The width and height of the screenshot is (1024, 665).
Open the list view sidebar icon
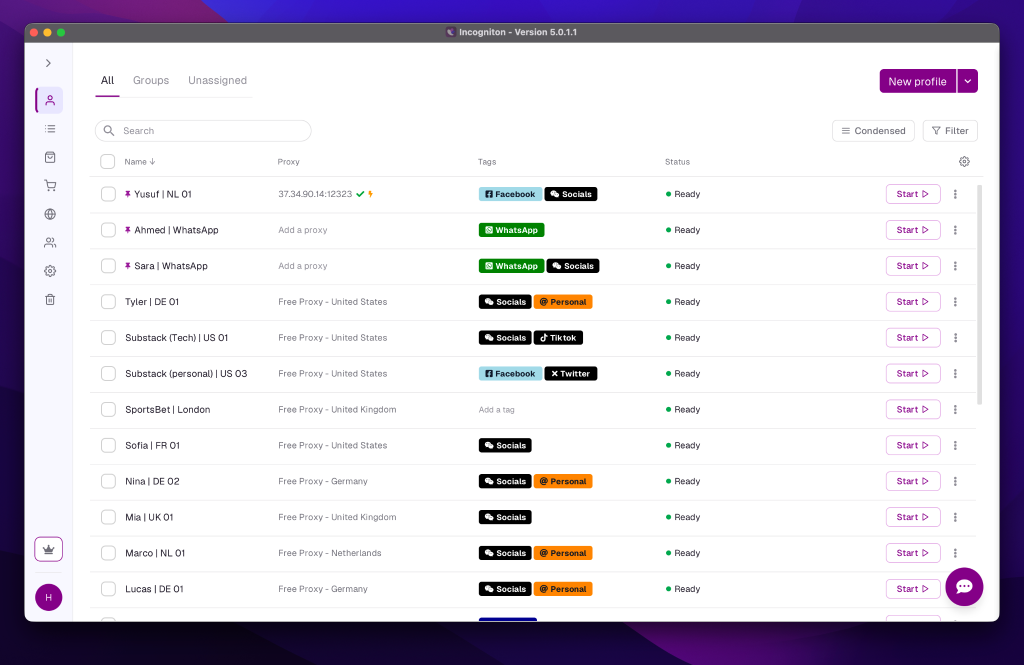tap(50, 129)
